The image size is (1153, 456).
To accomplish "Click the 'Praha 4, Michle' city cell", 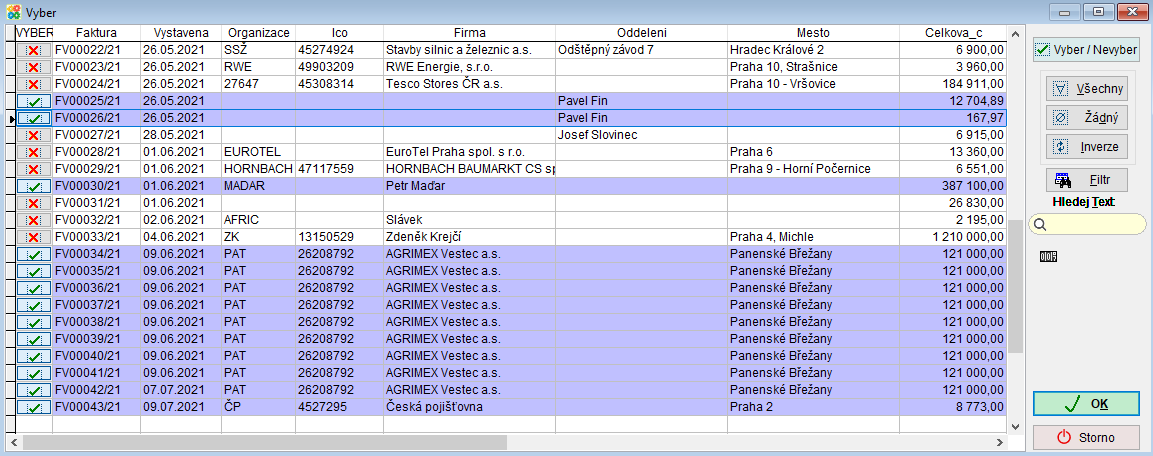I will [813, 237].
